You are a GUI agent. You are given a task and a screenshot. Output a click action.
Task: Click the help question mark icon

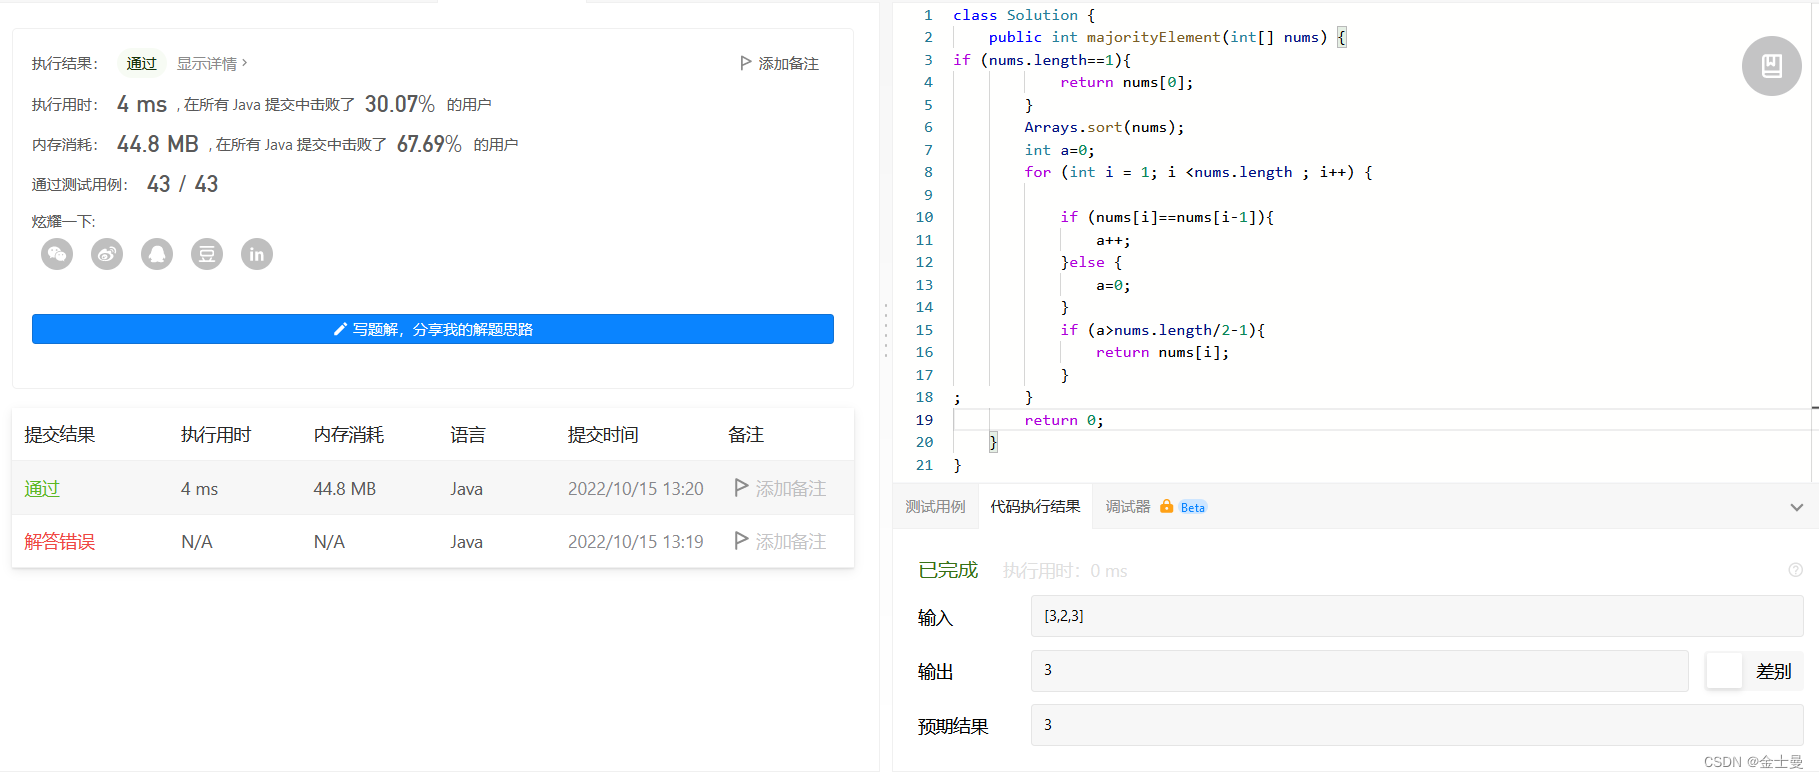click(x=1795, y=570)
